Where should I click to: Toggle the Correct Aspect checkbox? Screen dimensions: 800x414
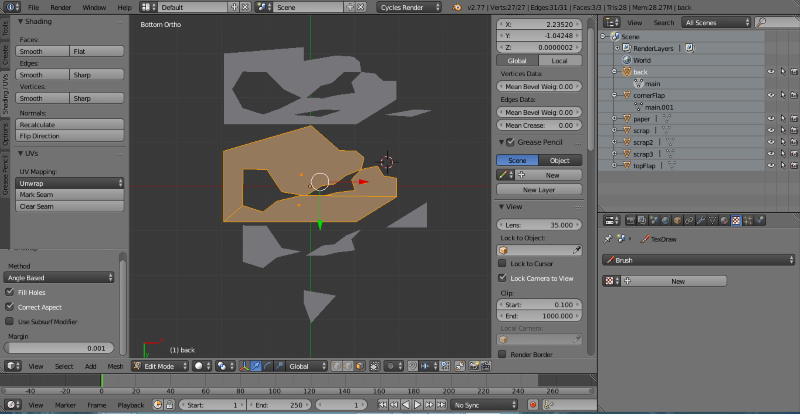tap(9, 307)
